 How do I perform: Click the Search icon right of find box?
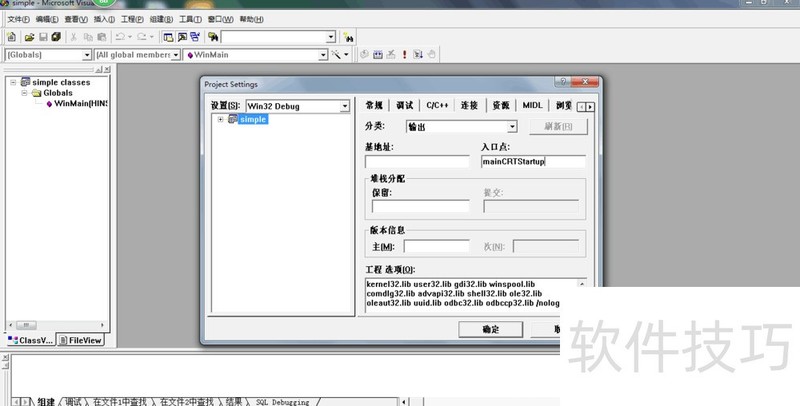point(348,37)
